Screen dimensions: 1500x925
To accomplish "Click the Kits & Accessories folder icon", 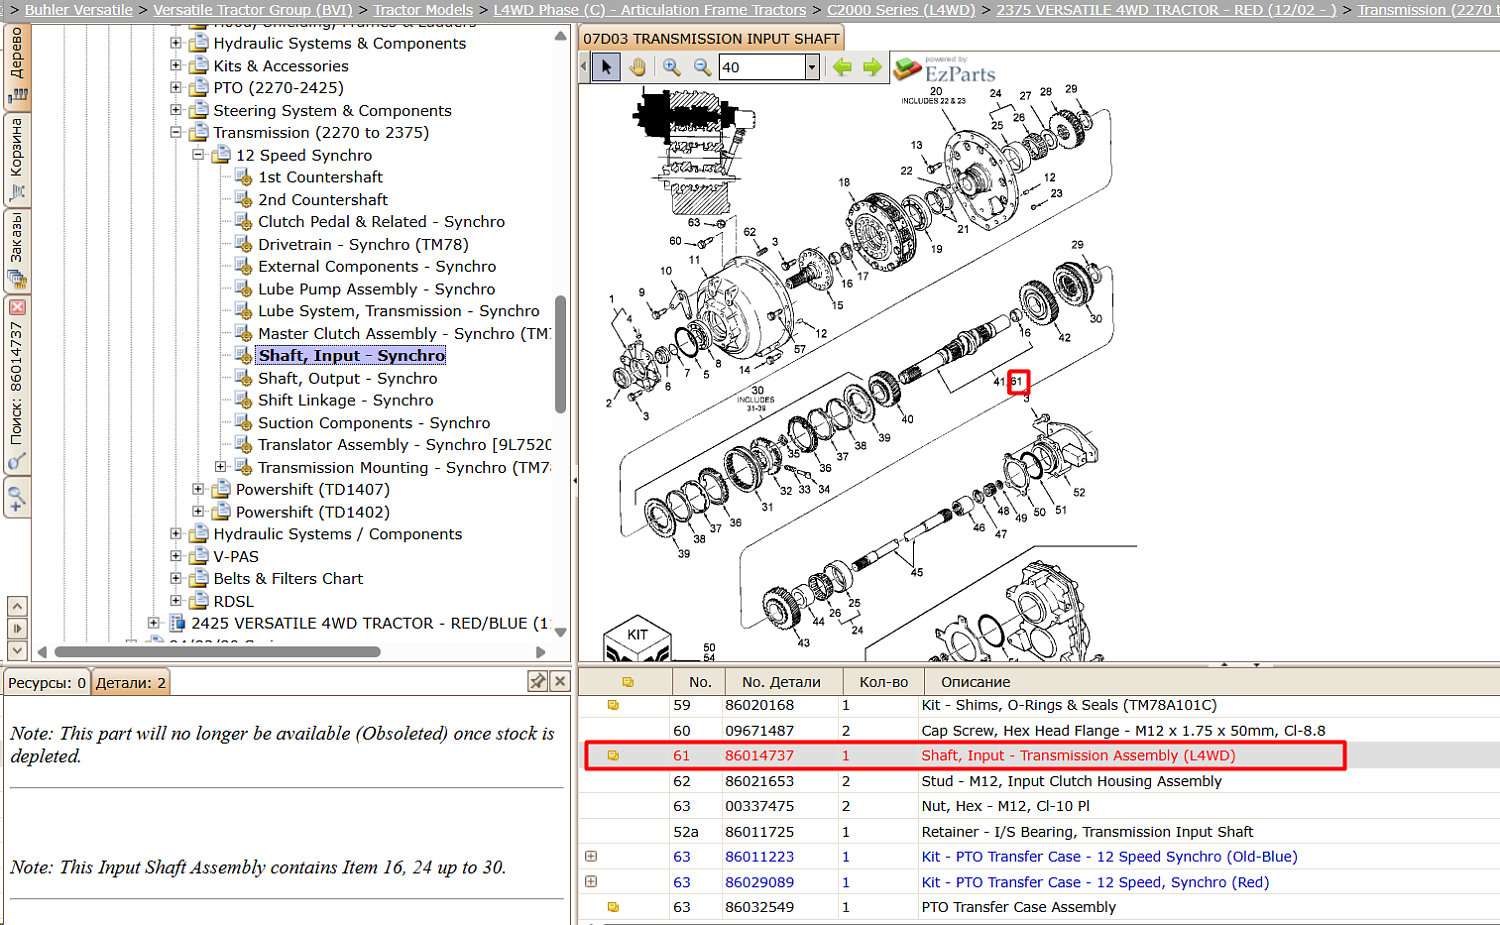I will [x=199, y=66].
